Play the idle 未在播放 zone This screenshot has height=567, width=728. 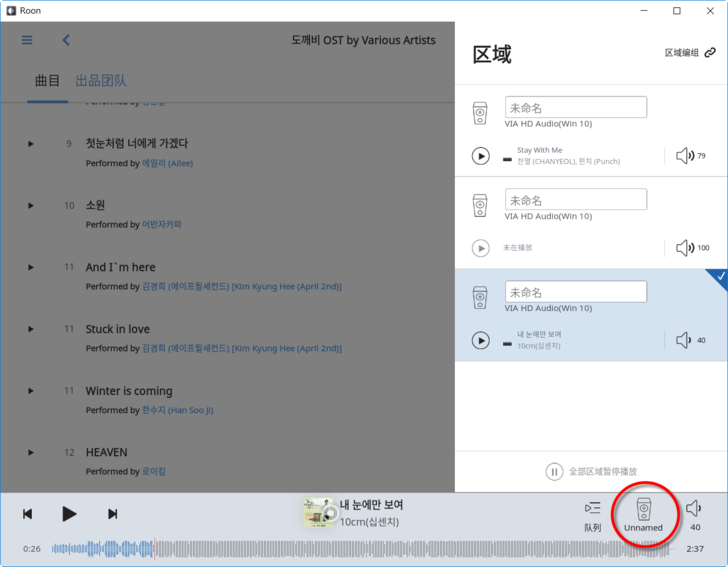pos(481,248)
